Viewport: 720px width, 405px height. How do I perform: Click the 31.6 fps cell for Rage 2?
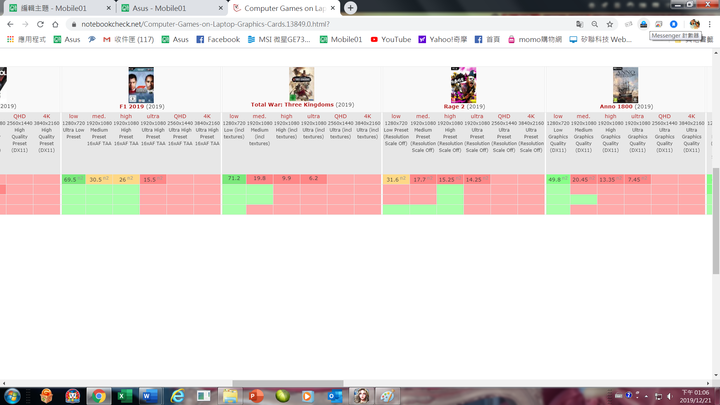point(396,179)
